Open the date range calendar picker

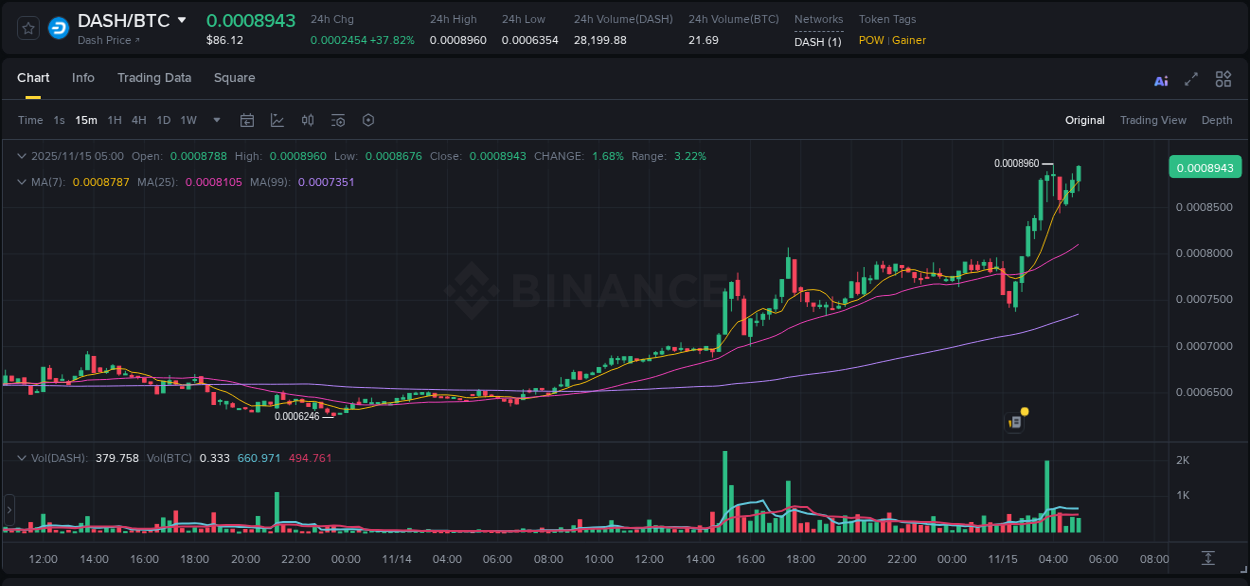[247, 120]
